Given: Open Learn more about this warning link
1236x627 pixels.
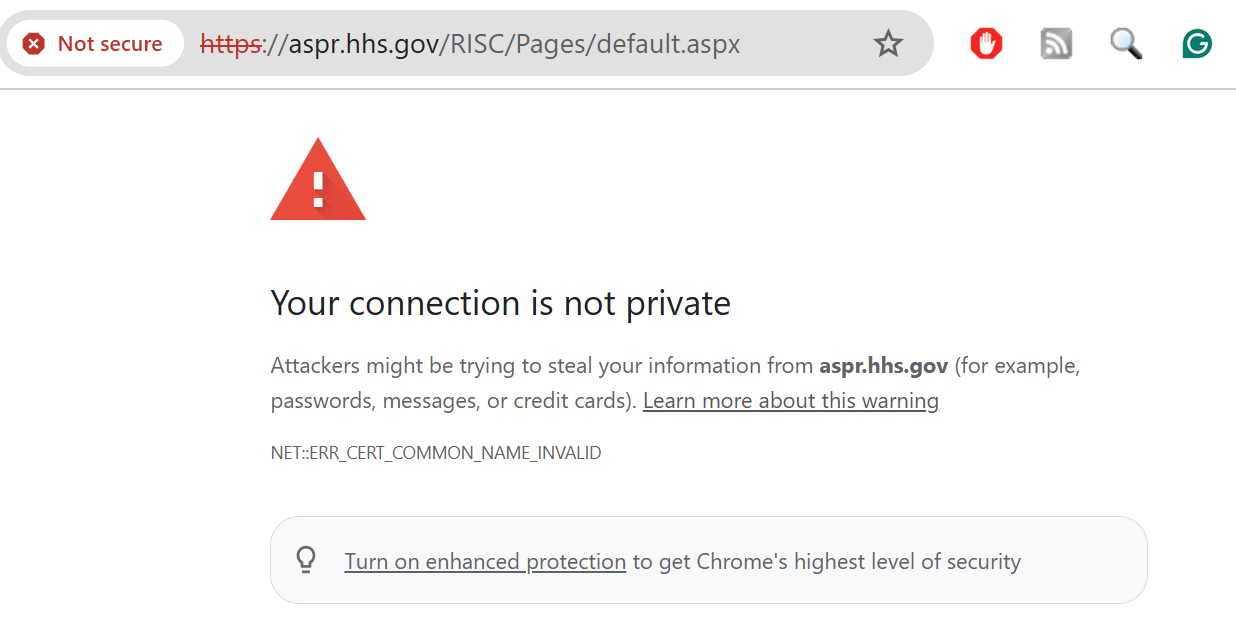Looking at the screenshot, I should [790, 401].
